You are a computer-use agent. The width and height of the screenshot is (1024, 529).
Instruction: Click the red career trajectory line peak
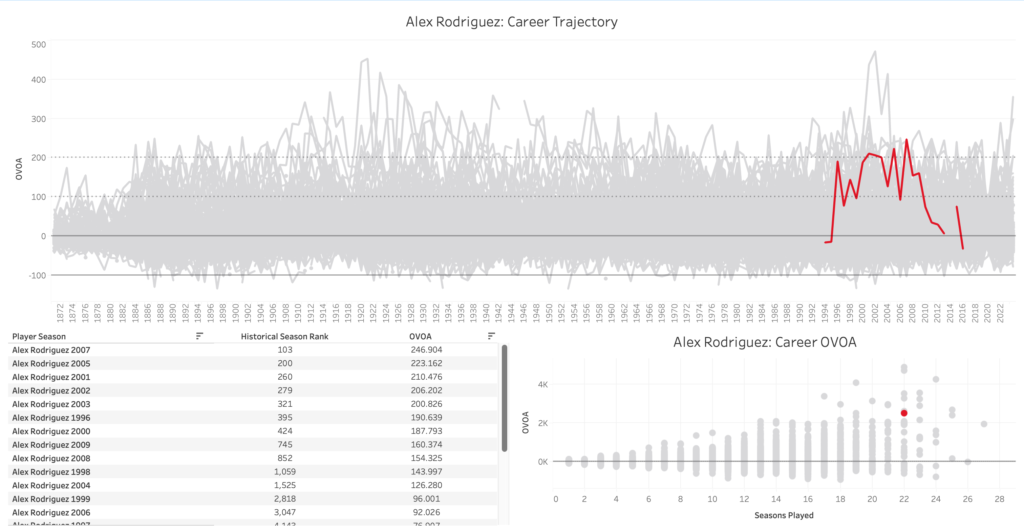pyautogui.click(x=906, y=140)
